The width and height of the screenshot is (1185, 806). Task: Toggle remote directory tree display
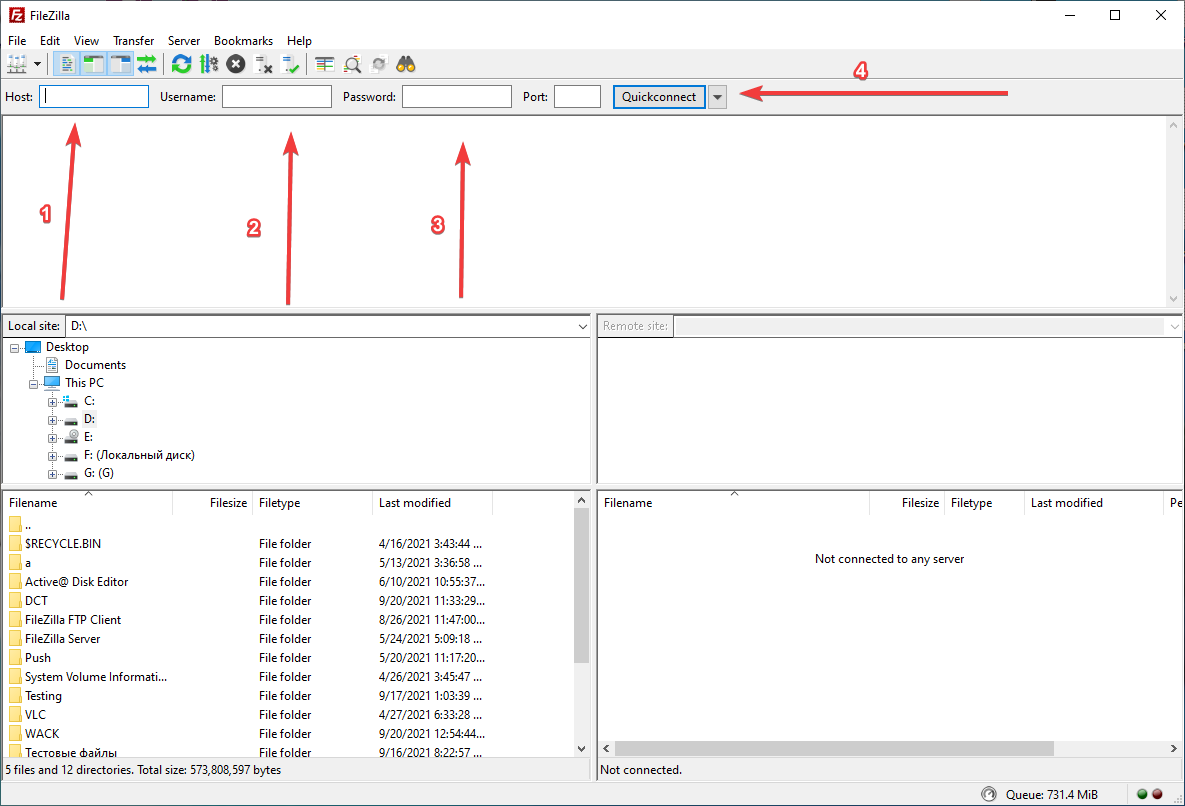tap(120, 65)
